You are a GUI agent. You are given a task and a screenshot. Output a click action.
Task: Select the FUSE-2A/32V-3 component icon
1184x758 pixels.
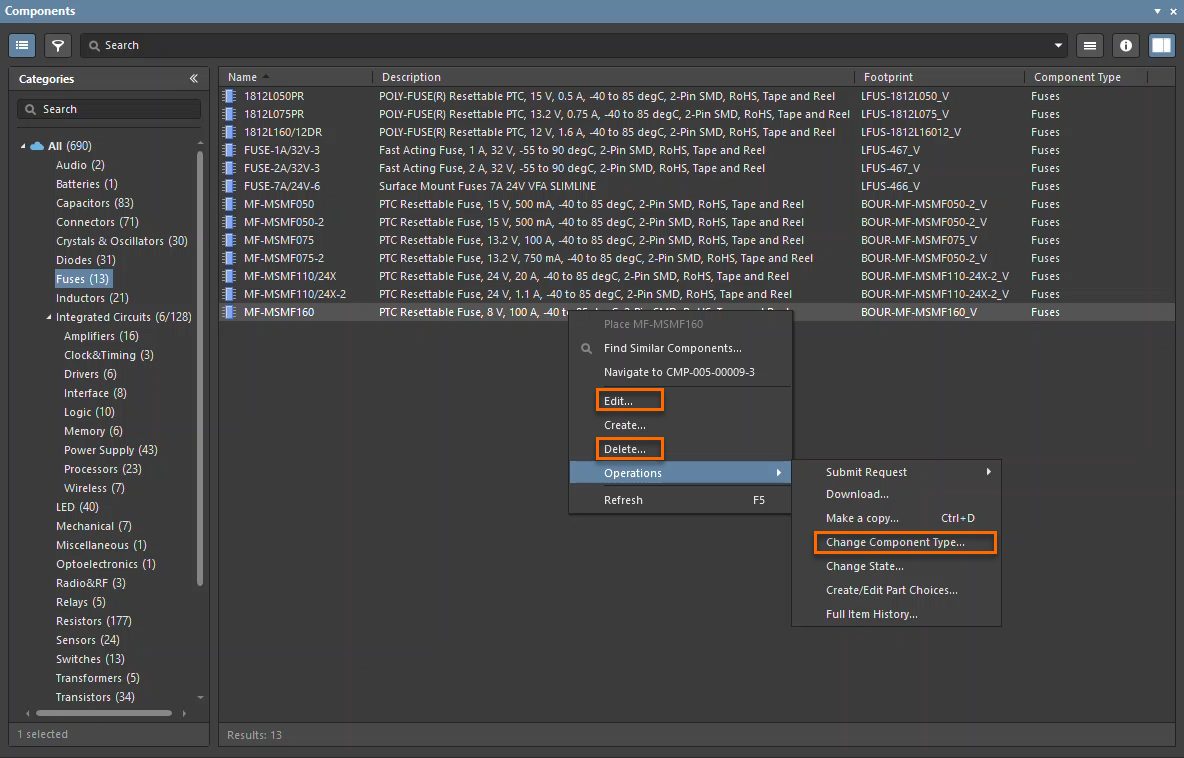pos(230,168)
